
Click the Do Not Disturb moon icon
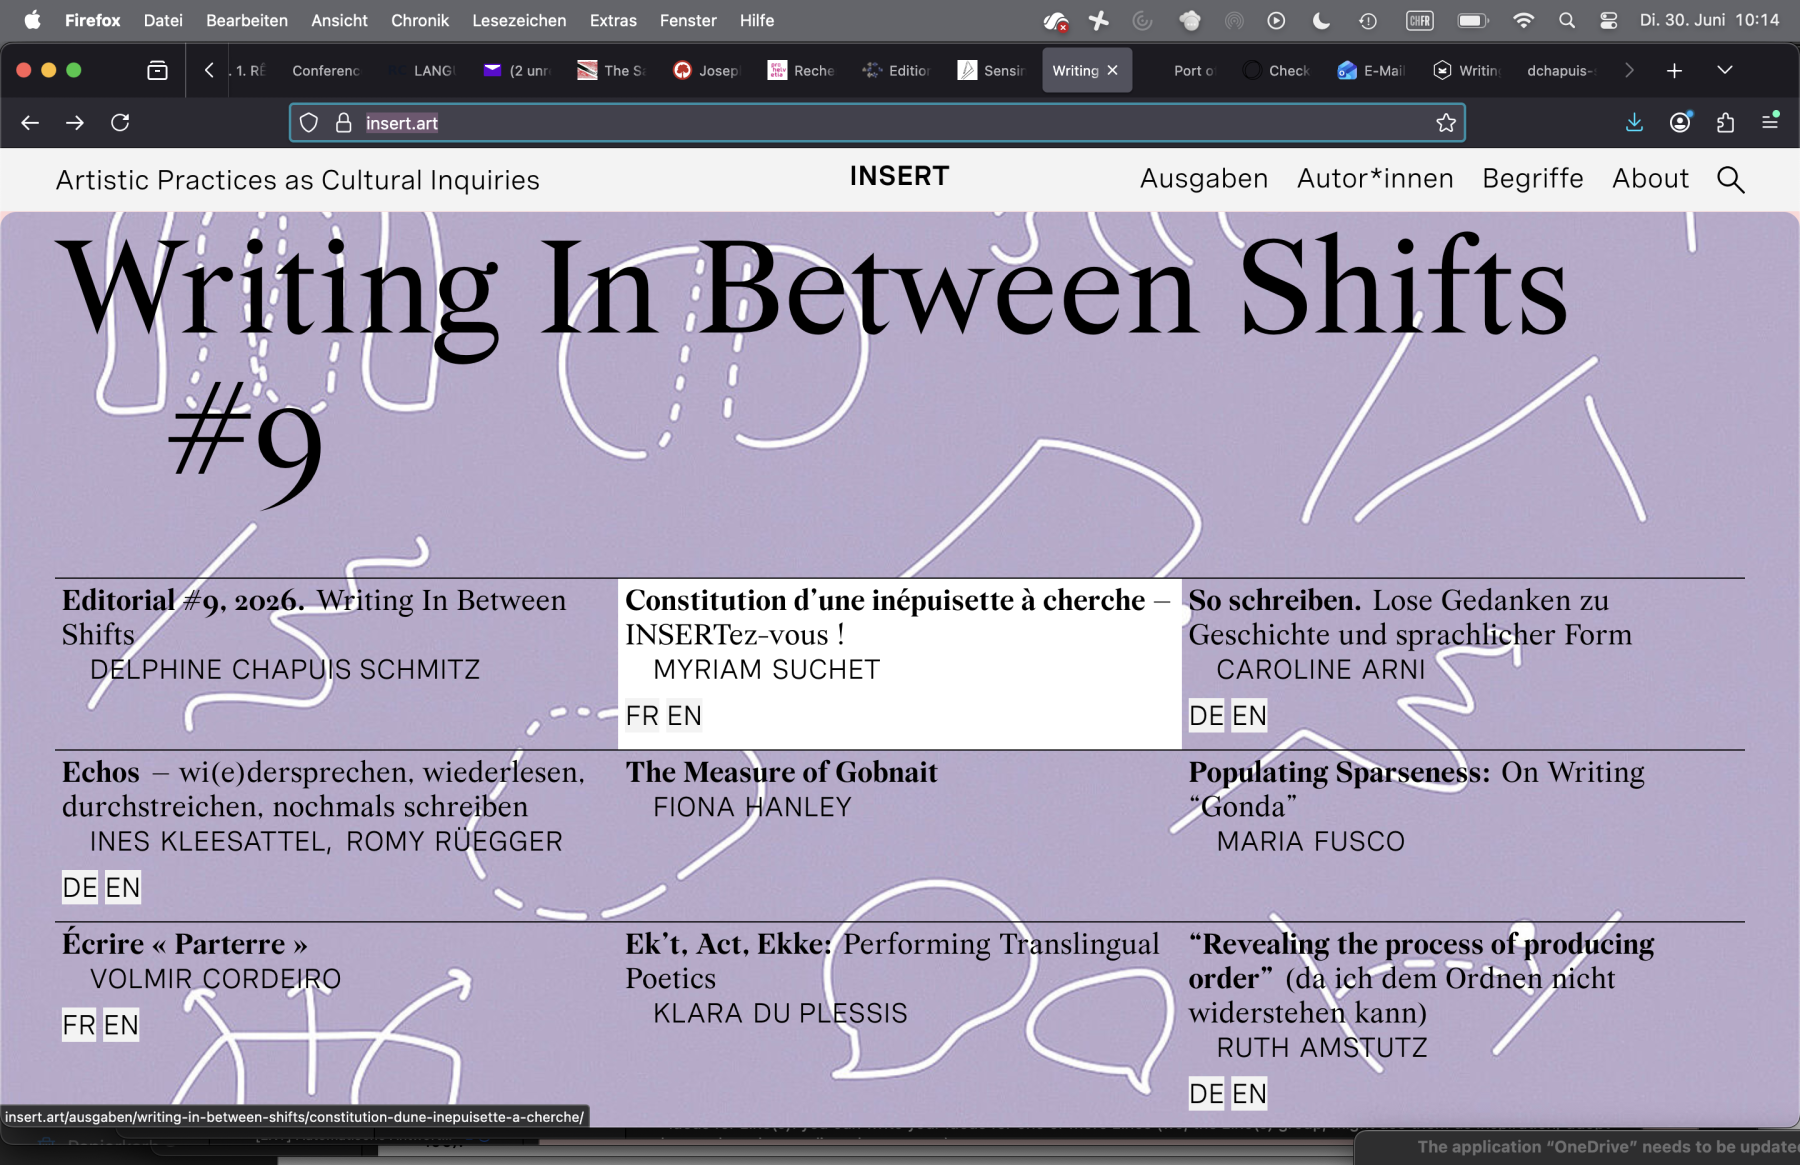(1321, 20)
